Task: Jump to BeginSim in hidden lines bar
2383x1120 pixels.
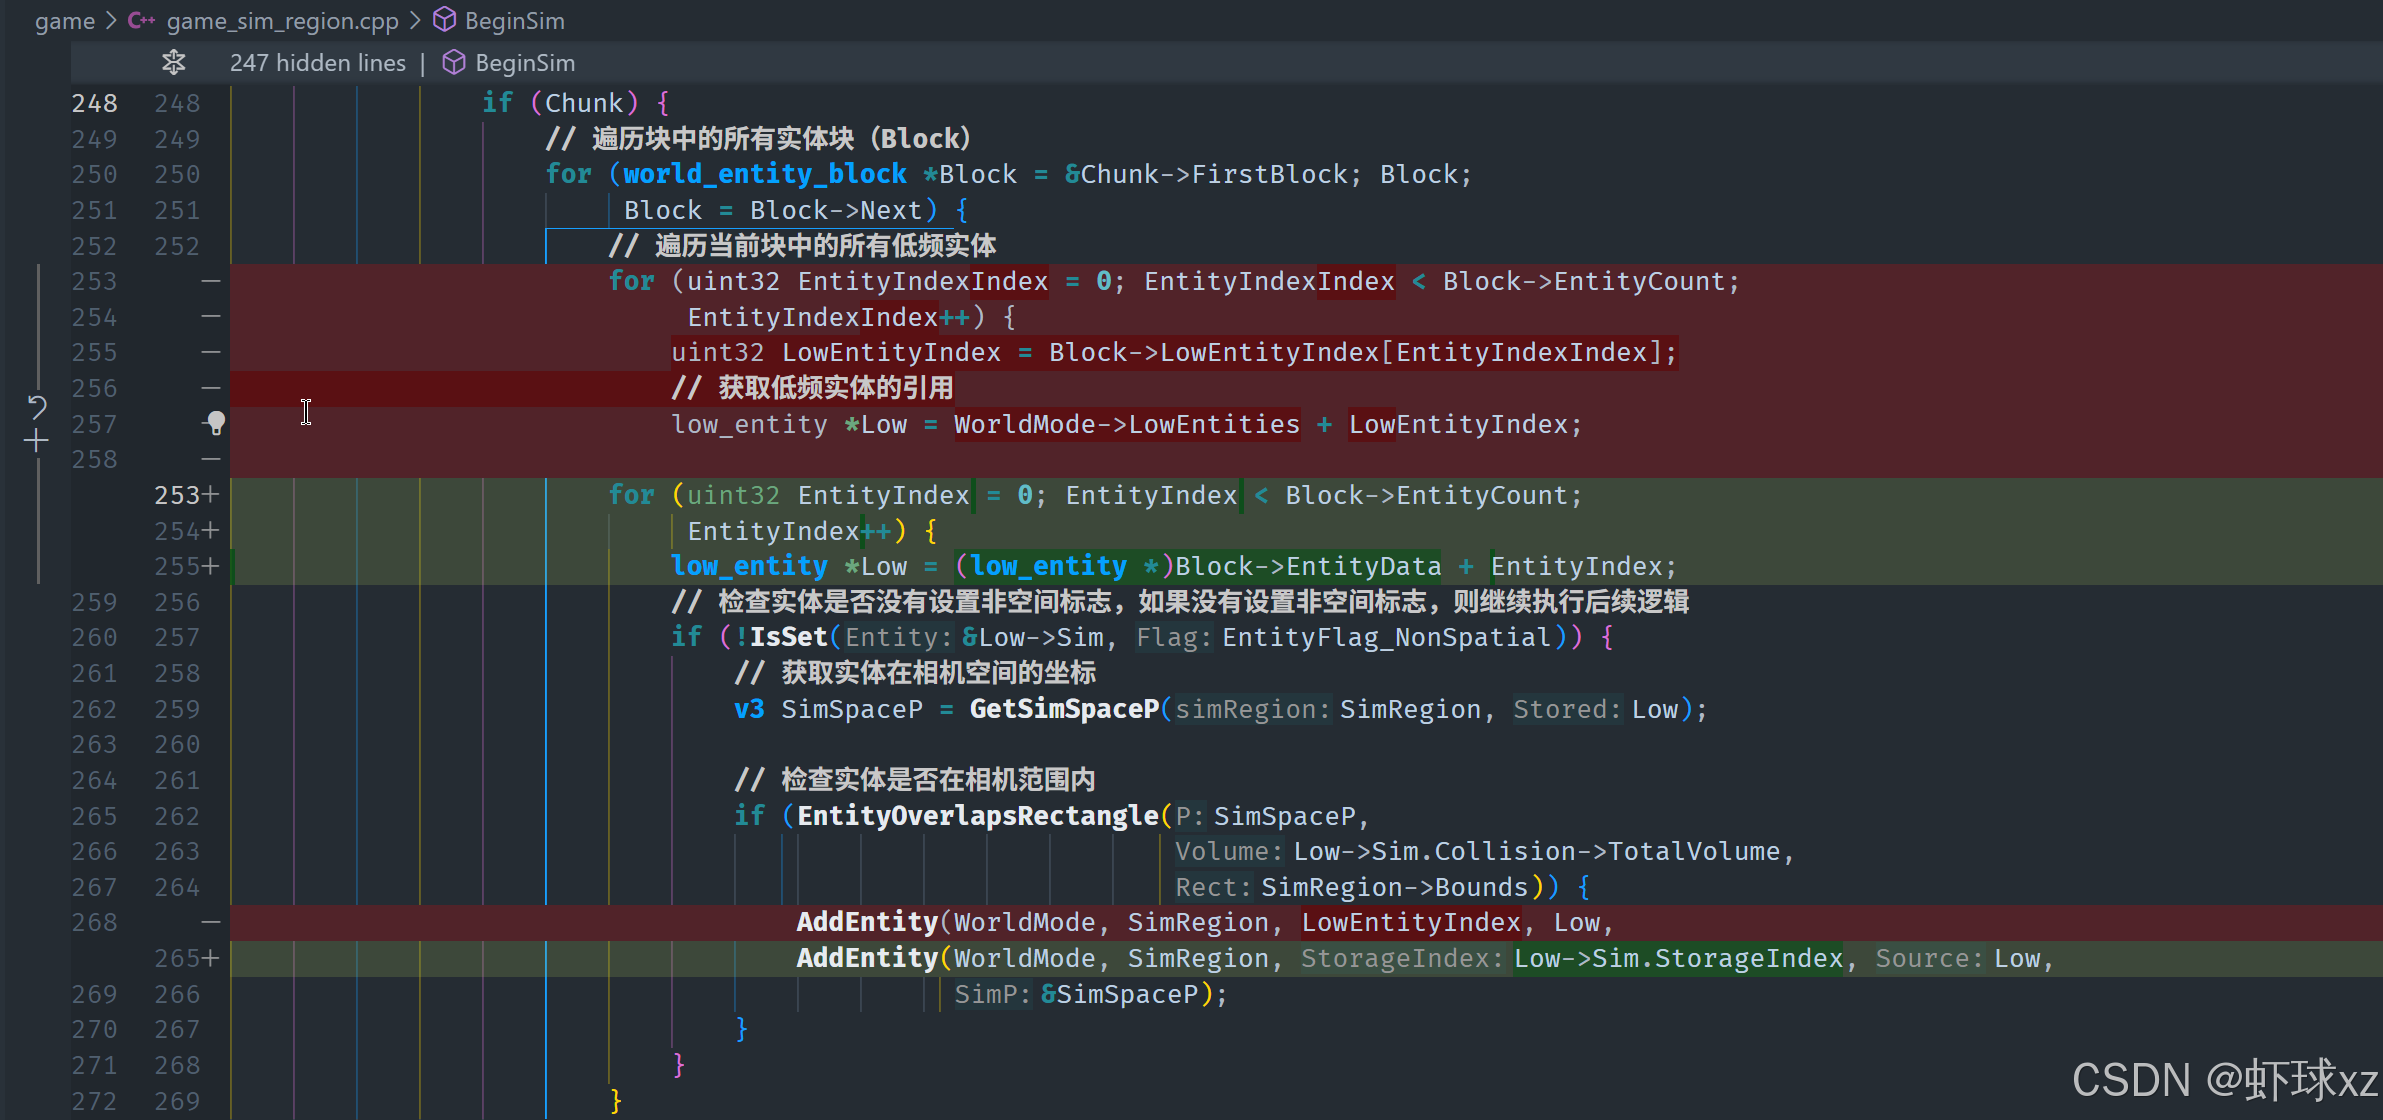Action: point(524,63)
